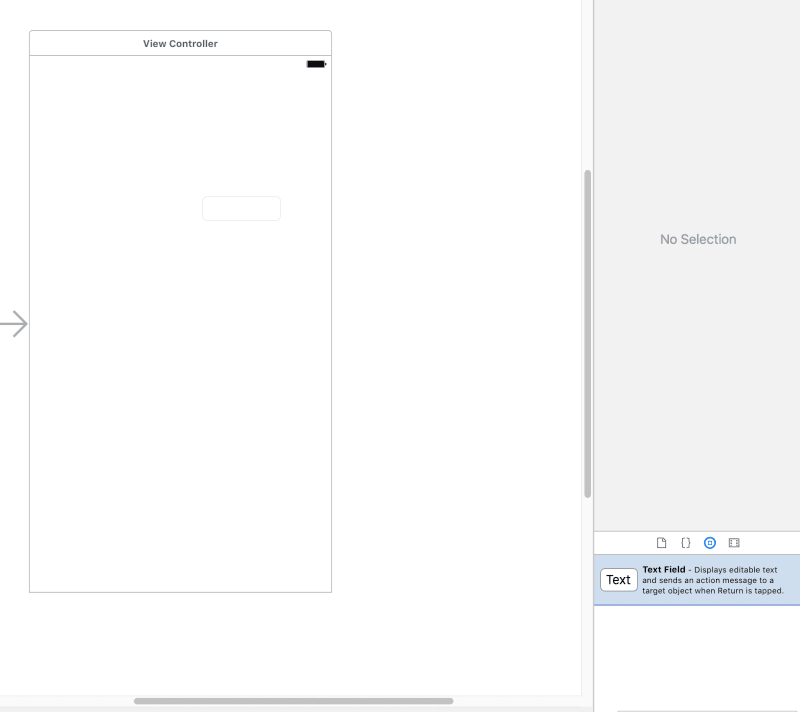Click the No Selection inspector area
800x712 pixels.
point(697,239)
